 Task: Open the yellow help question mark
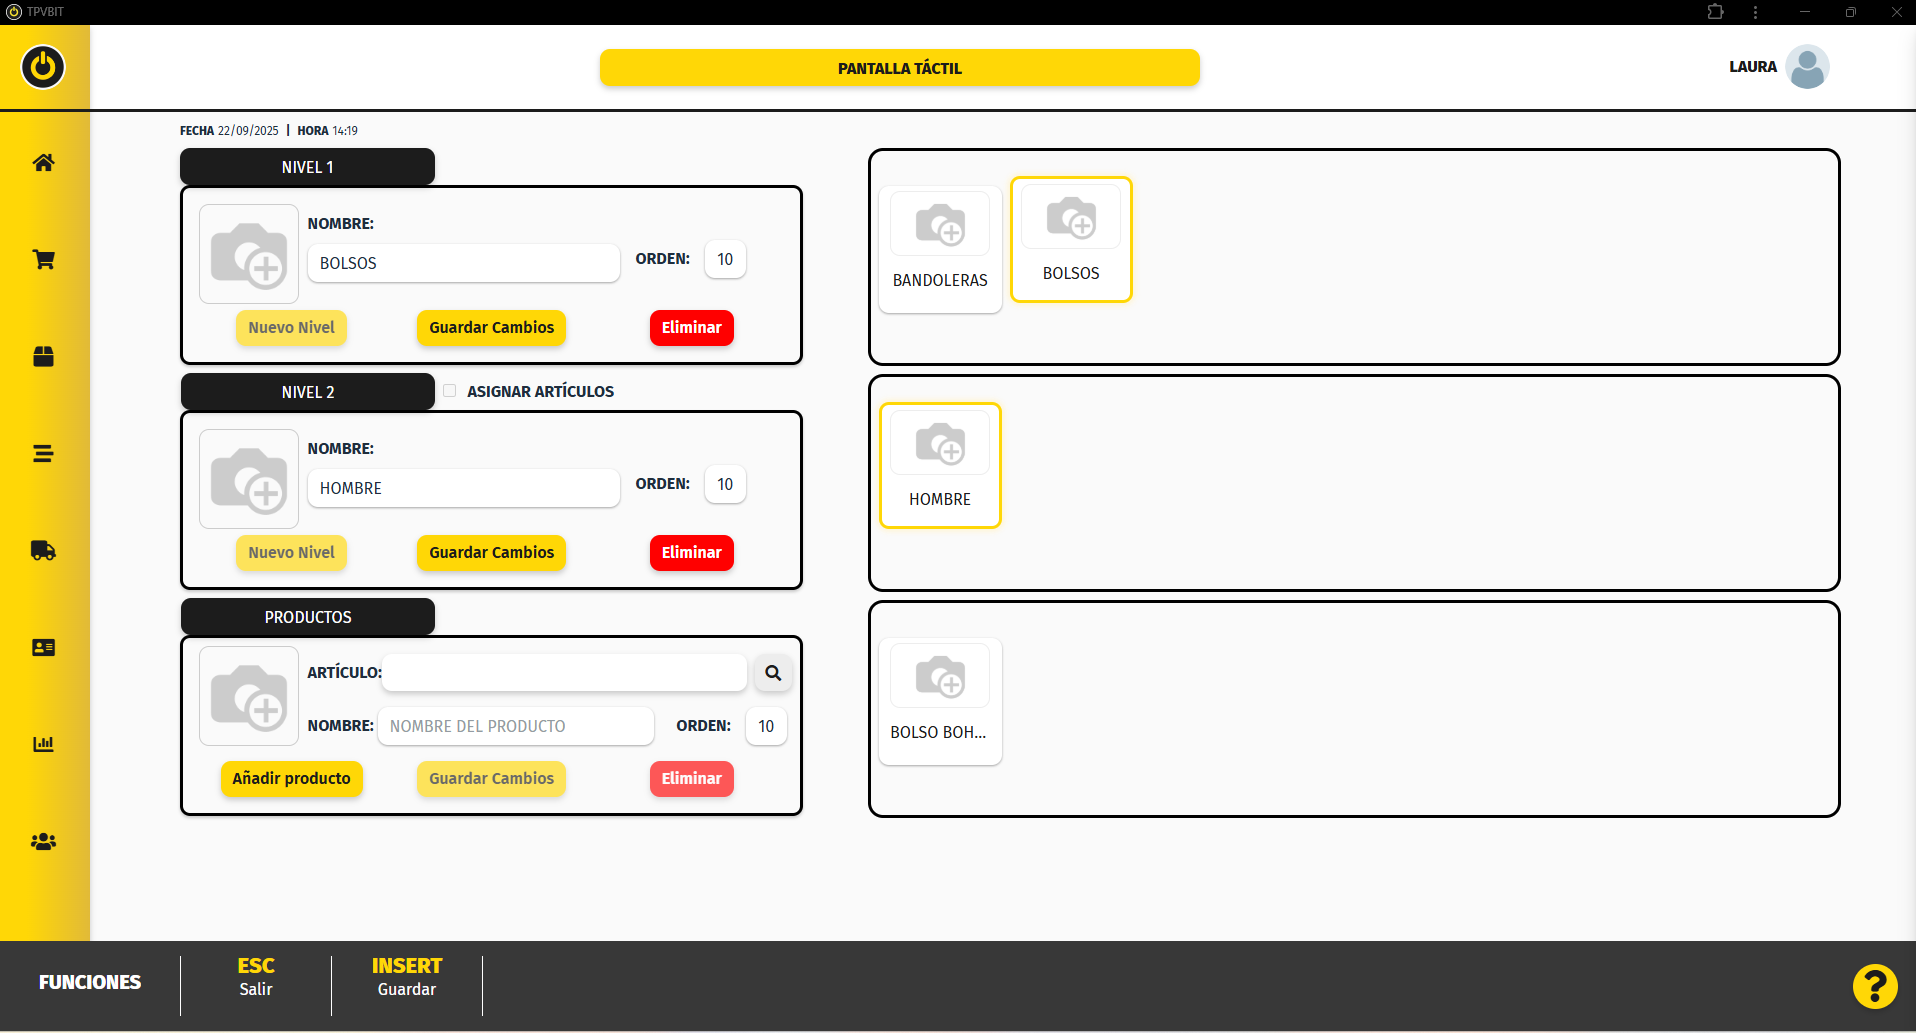coord(1874,986)
